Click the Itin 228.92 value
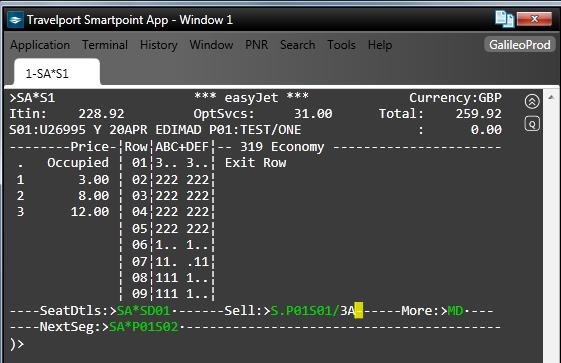 [x=101, y=114]
